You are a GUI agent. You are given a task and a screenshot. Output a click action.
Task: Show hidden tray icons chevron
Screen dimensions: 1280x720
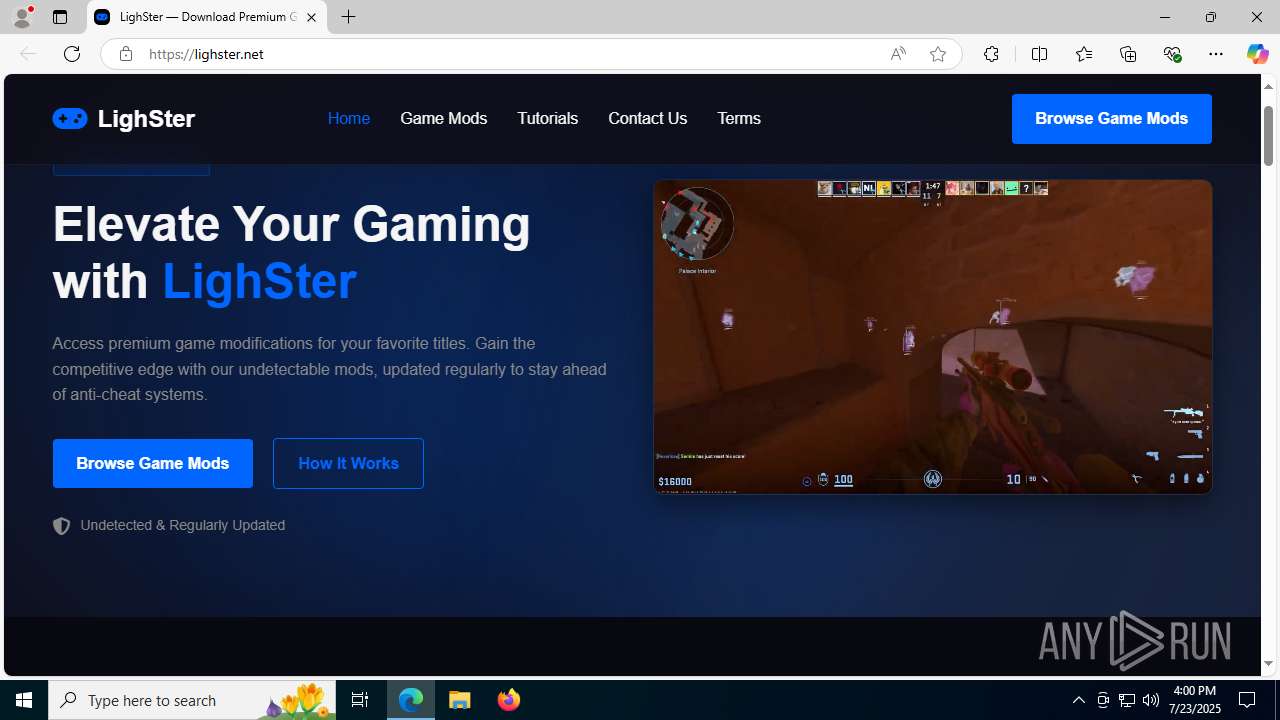[1078, 700]
